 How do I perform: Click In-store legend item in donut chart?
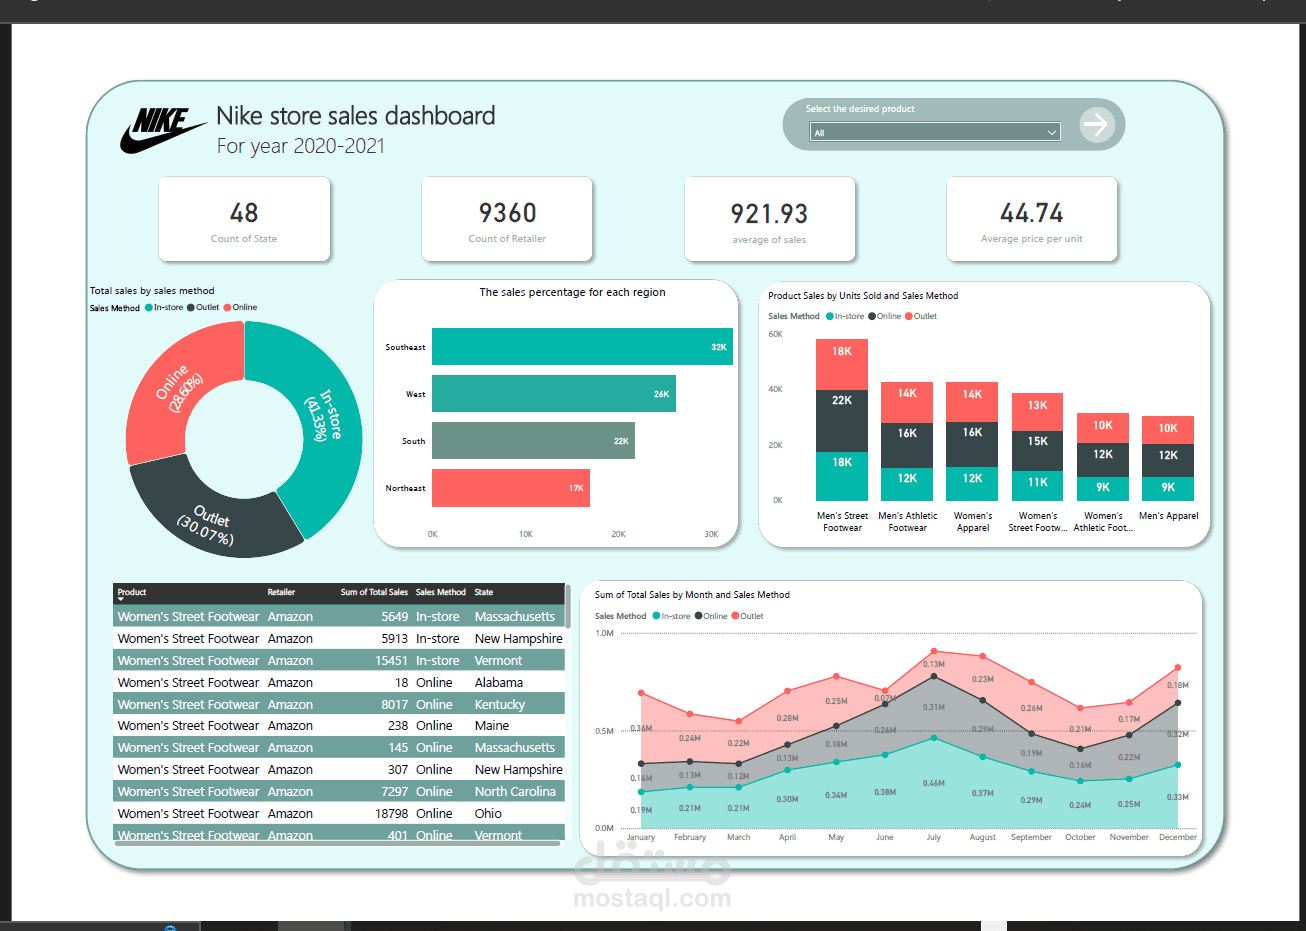click(164, 307)
